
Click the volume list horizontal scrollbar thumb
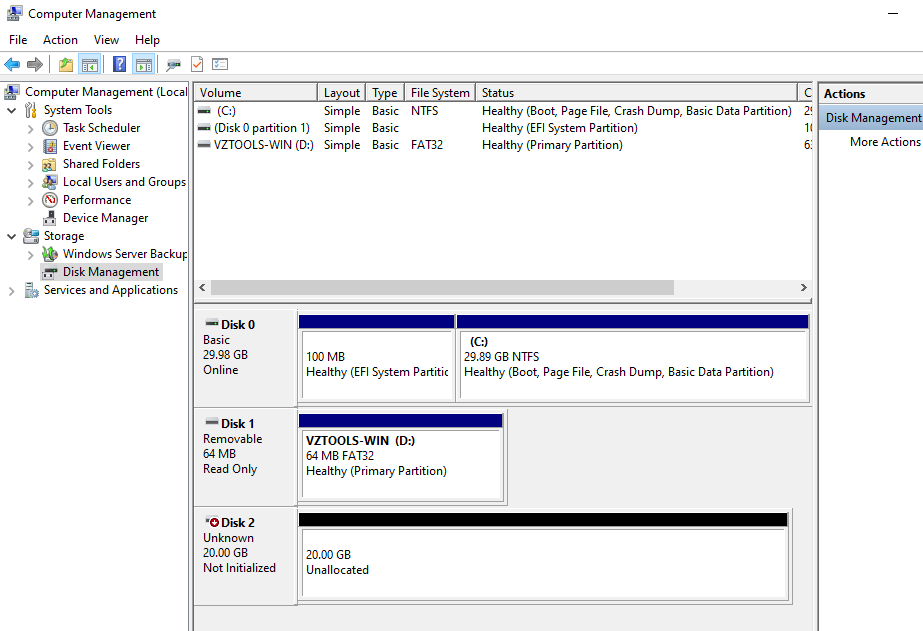(442, 287)
